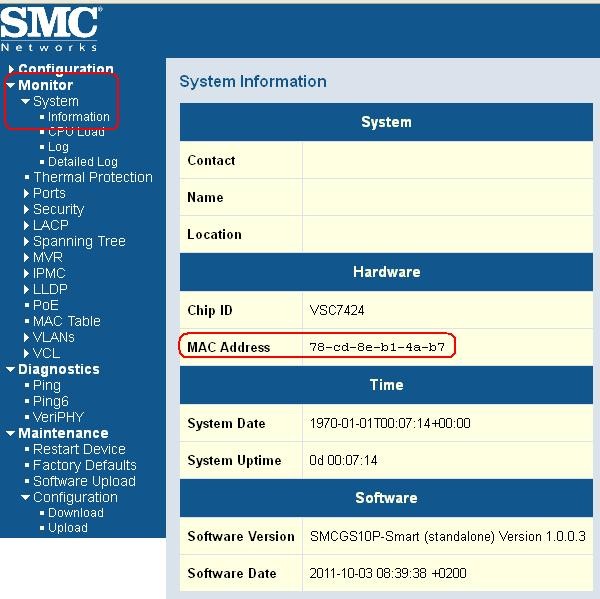The image size is (600, 599).
Task: Select the MVR menu item
Action: pyautogui.click(x=47, y=258)
